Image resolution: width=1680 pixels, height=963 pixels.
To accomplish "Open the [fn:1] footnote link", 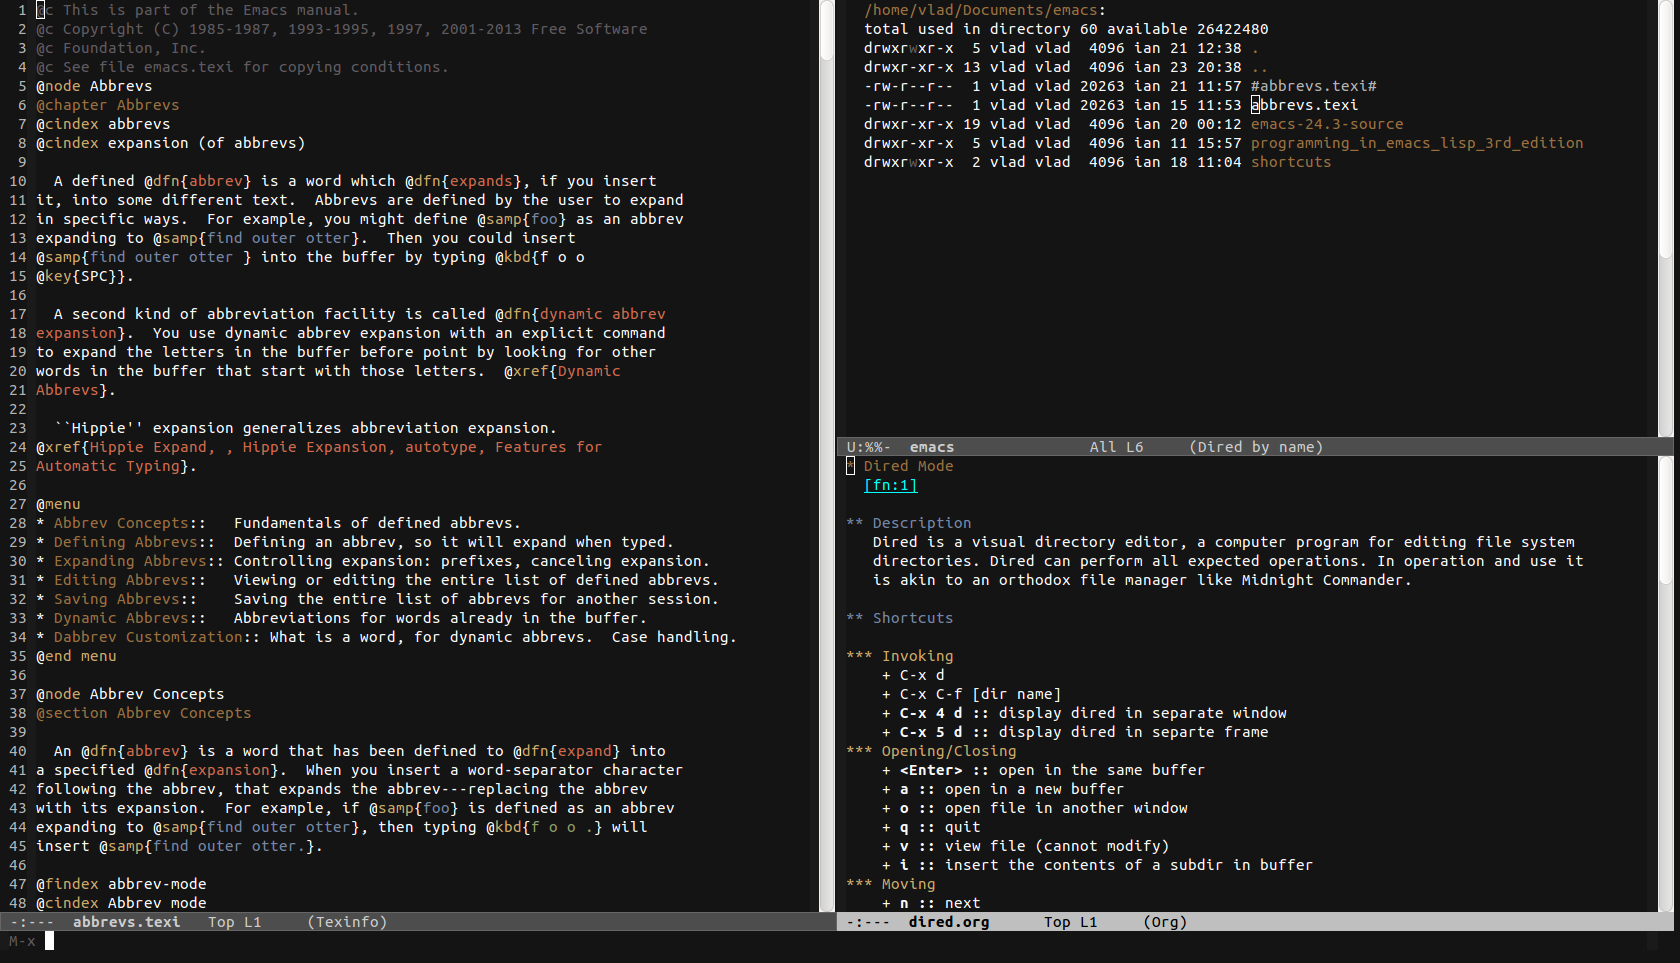I will tap(890, 485).
